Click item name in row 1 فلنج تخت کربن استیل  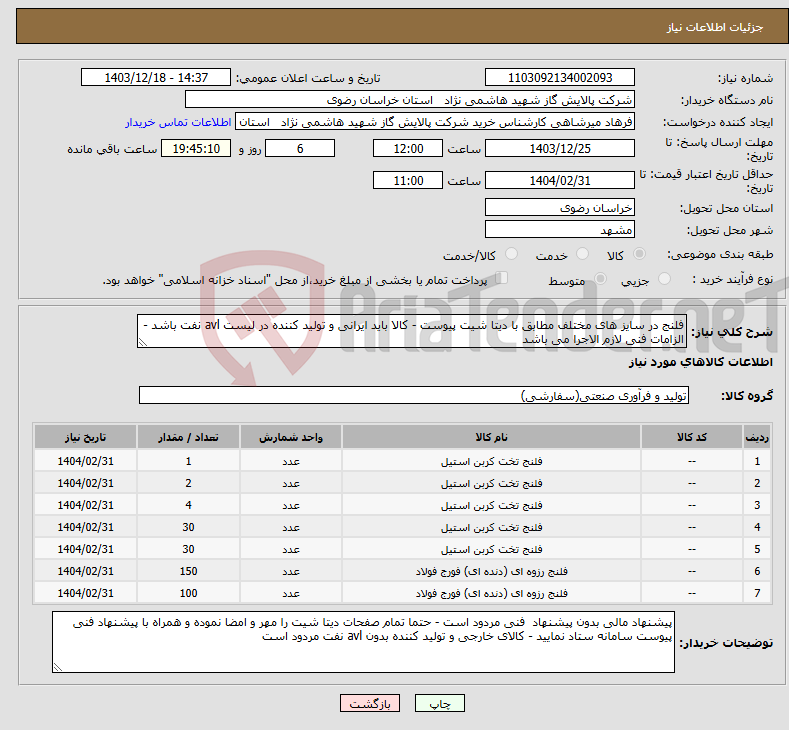(492, 461)
